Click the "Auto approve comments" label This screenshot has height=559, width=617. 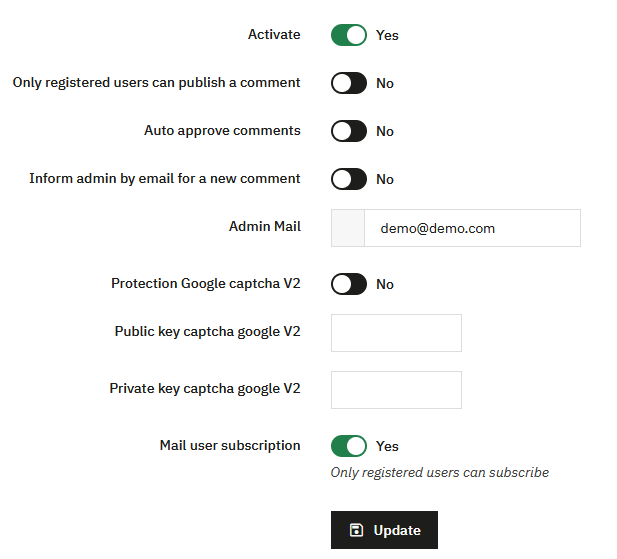222,131
